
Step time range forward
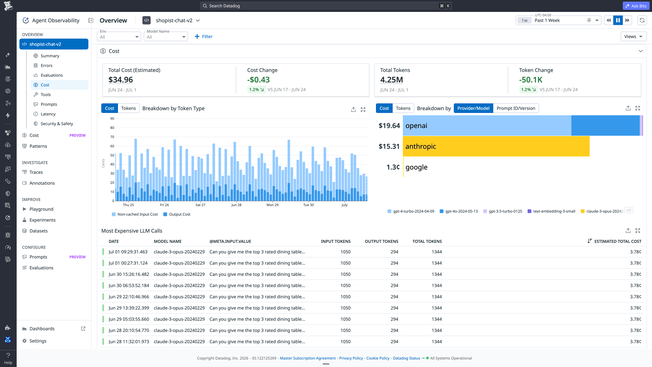627,20
